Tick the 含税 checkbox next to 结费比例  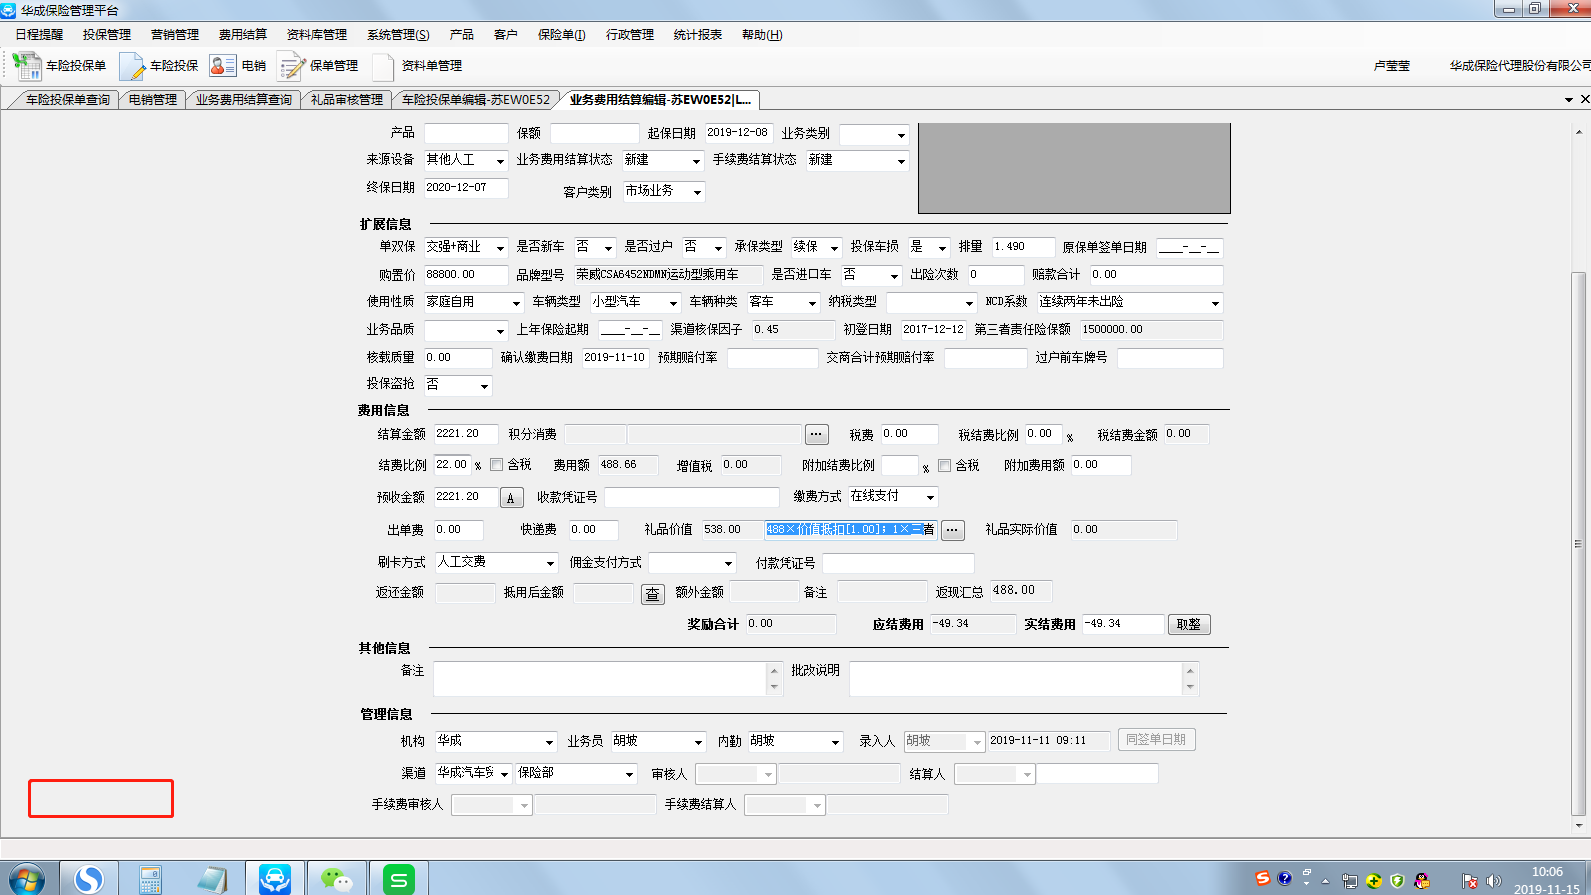497,465
